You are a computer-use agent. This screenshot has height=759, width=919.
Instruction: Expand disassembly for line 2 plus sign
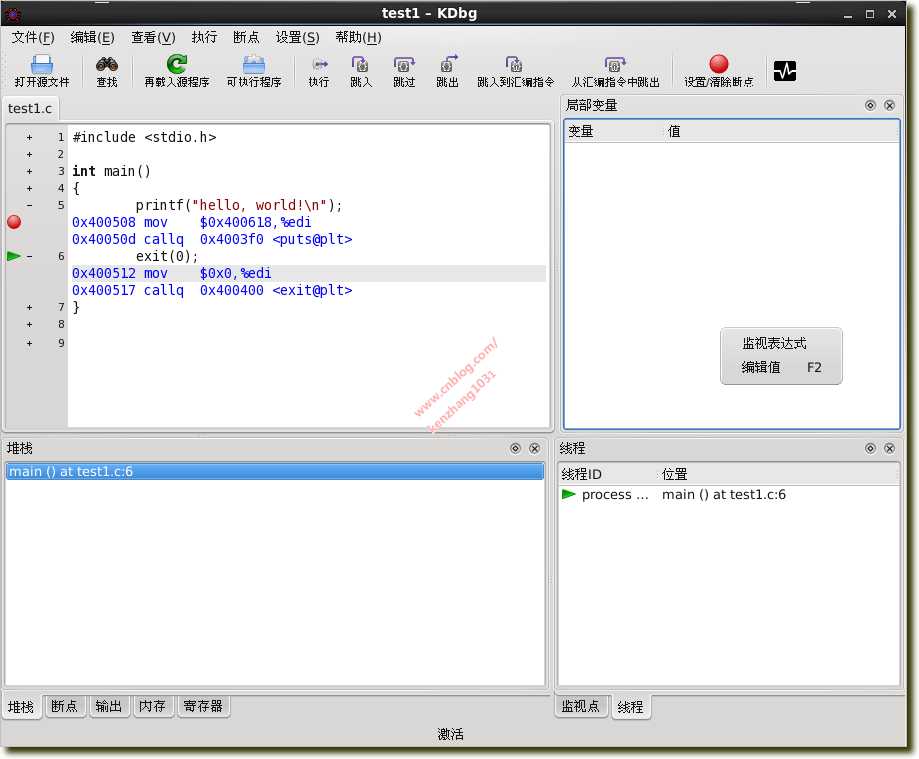[29, 154]
